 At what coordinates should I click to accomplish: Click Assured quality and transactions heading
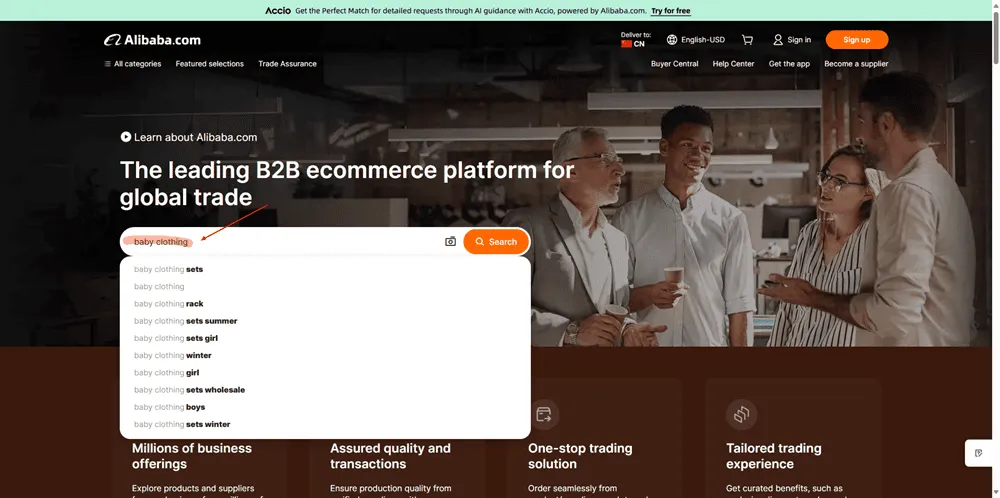point(390,456)
